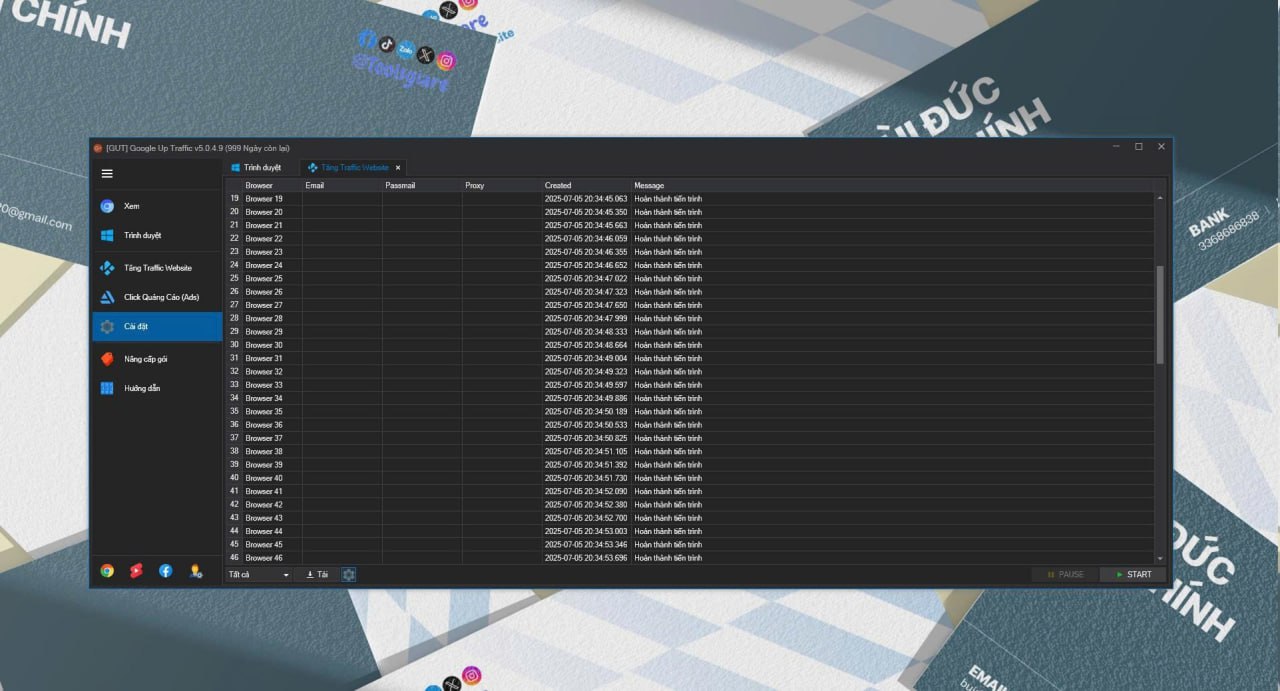The width and height of the screenshot is (1280, 691).
Task: Click the icon on Tăng Traffic Website tab
Action: point(313,168)
